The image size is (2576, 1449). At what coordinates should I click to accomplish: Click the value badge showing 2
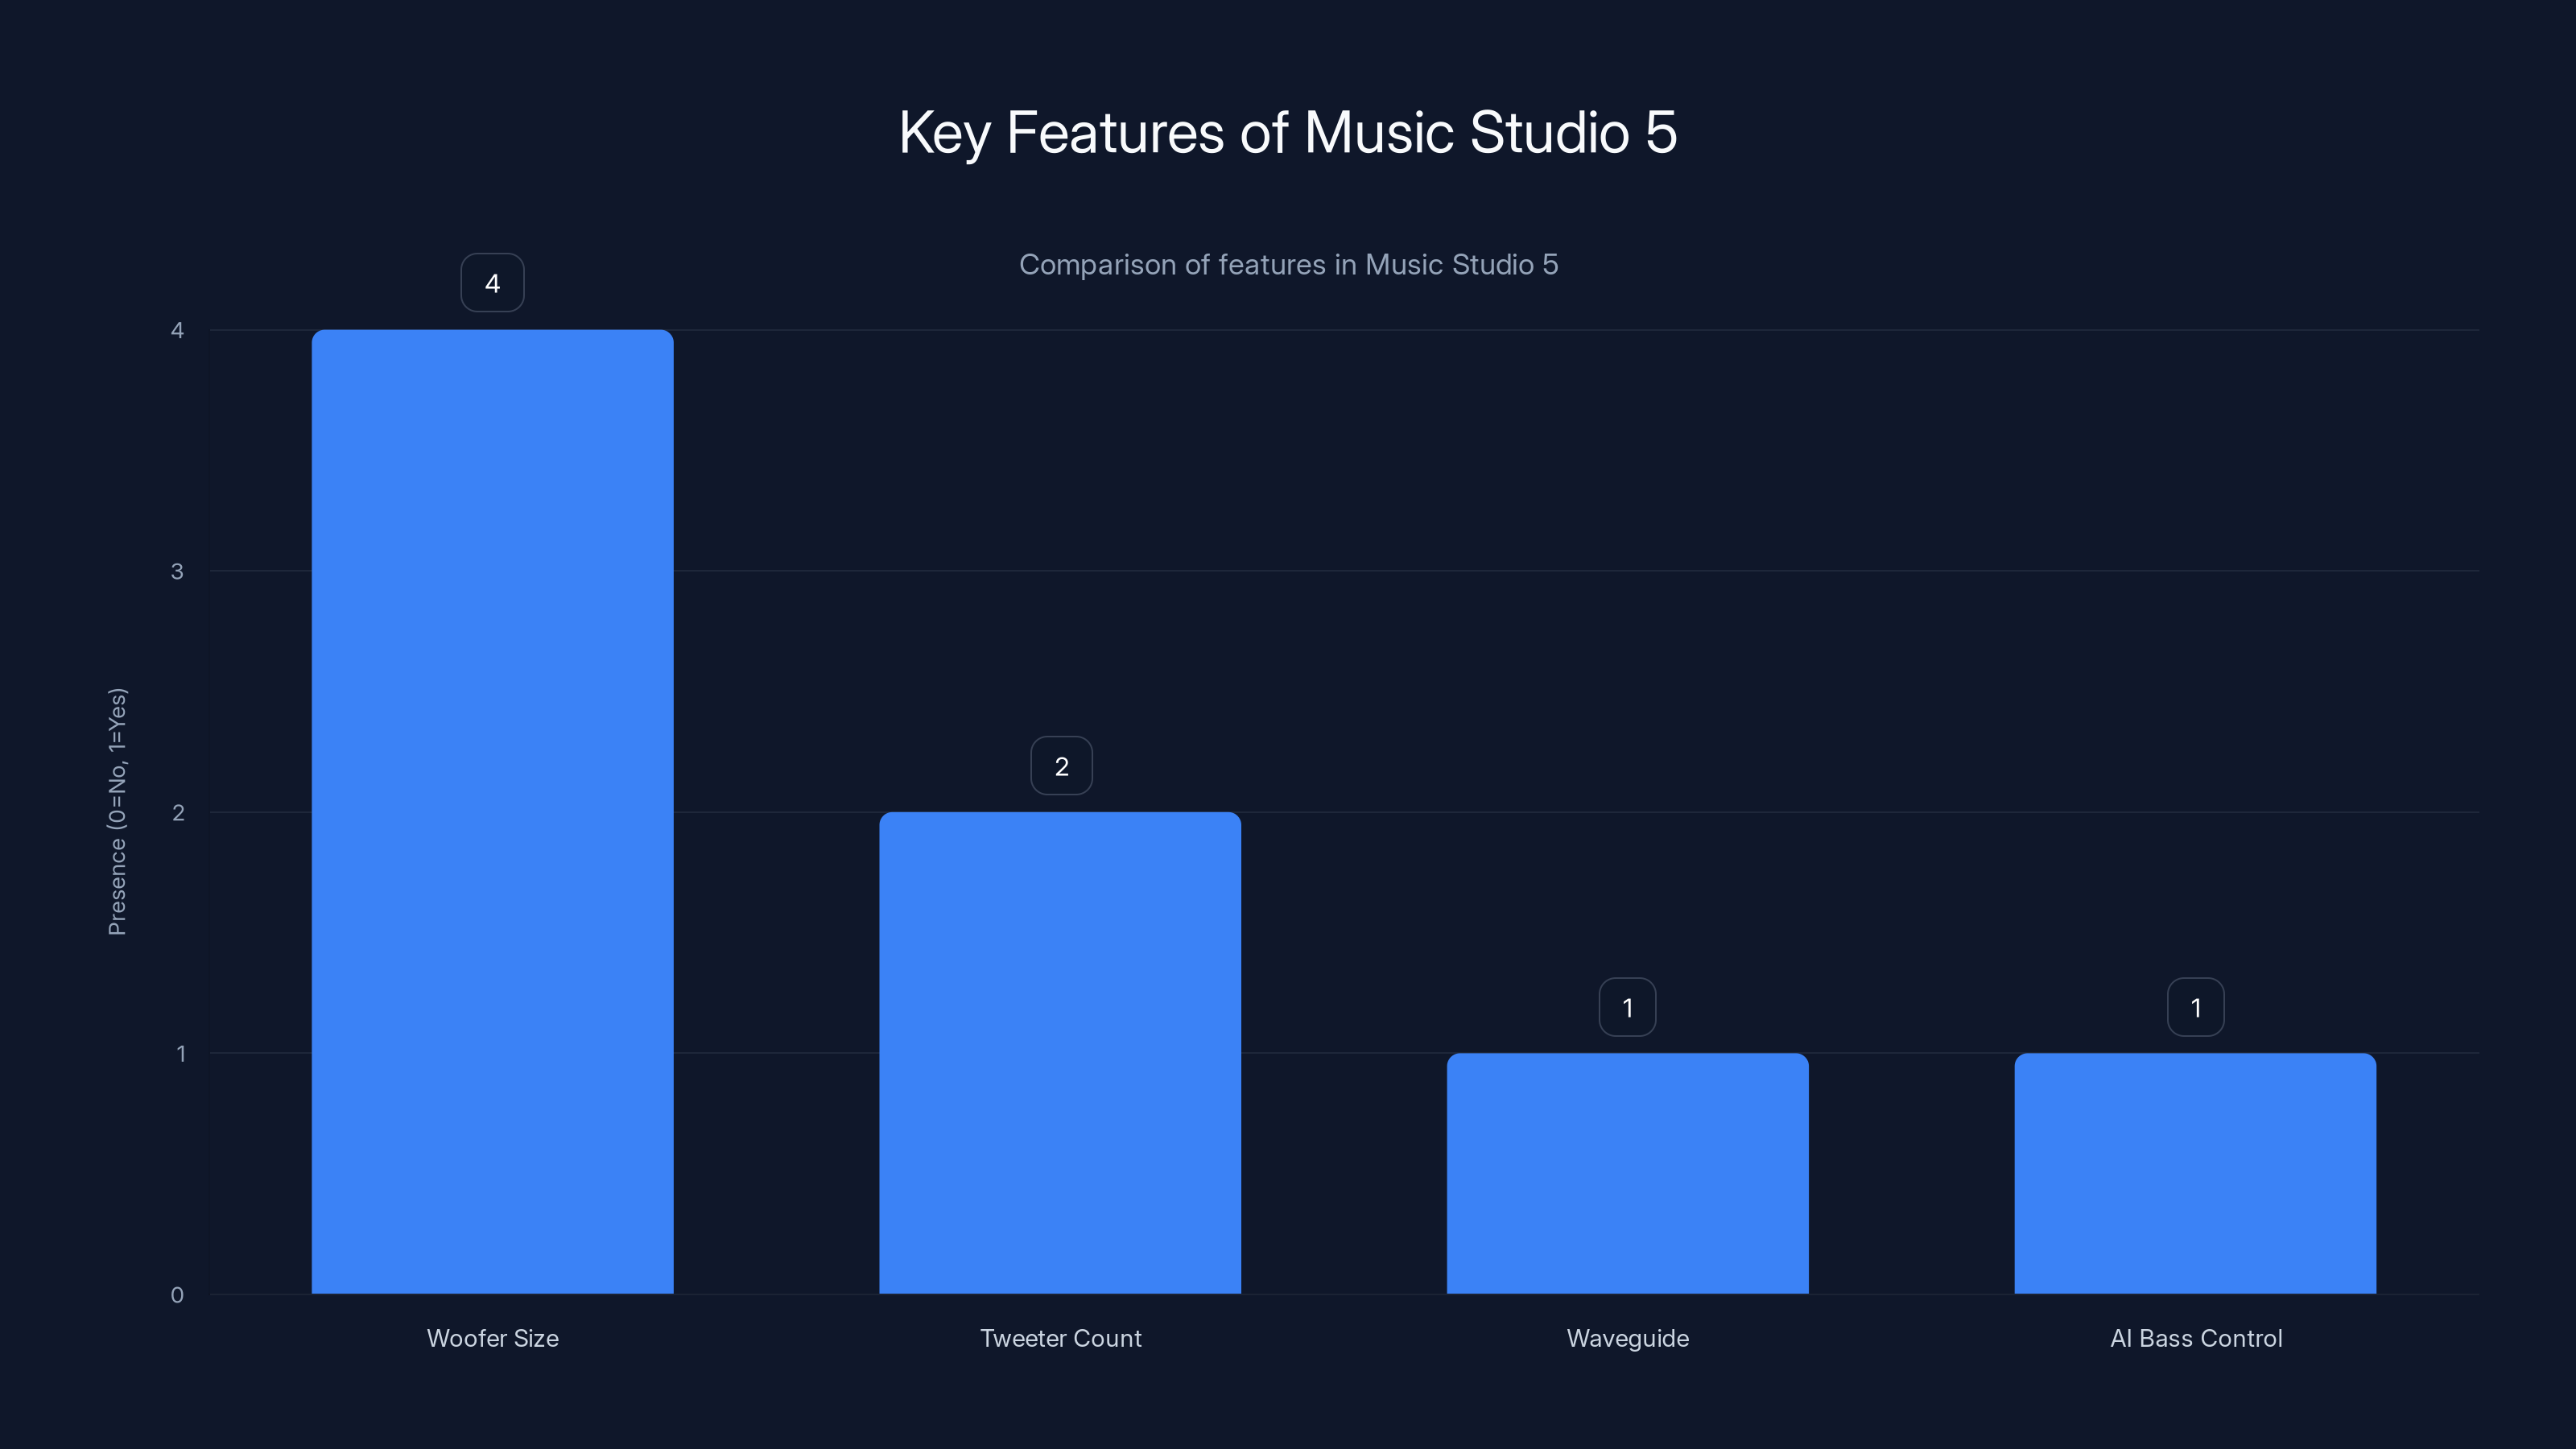pyautogui.click(x=1060, y=765)
